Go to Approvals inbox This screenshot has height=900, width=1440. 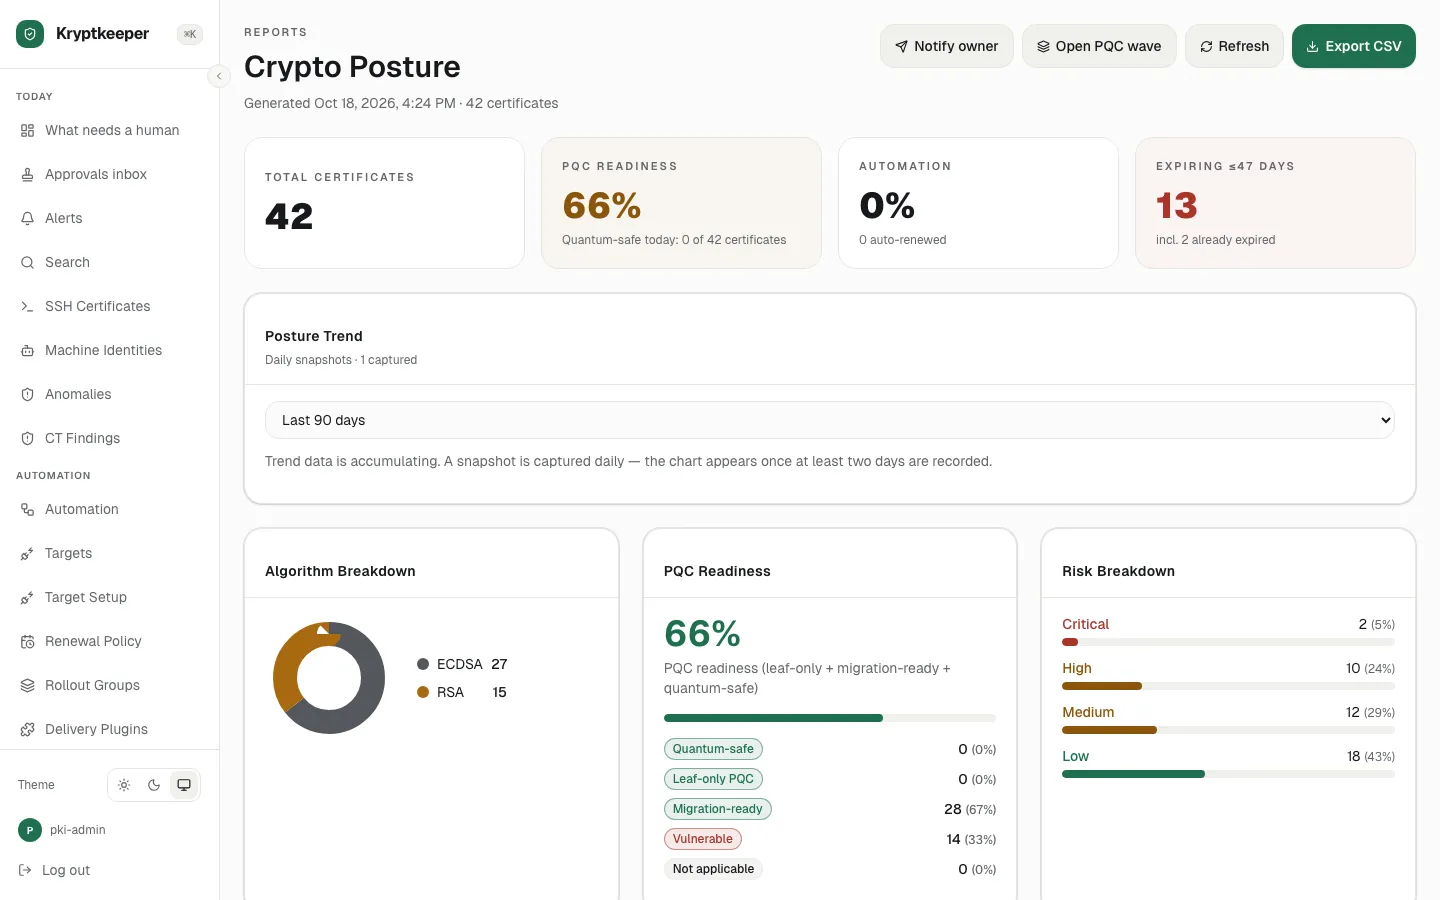coord(110,174)
